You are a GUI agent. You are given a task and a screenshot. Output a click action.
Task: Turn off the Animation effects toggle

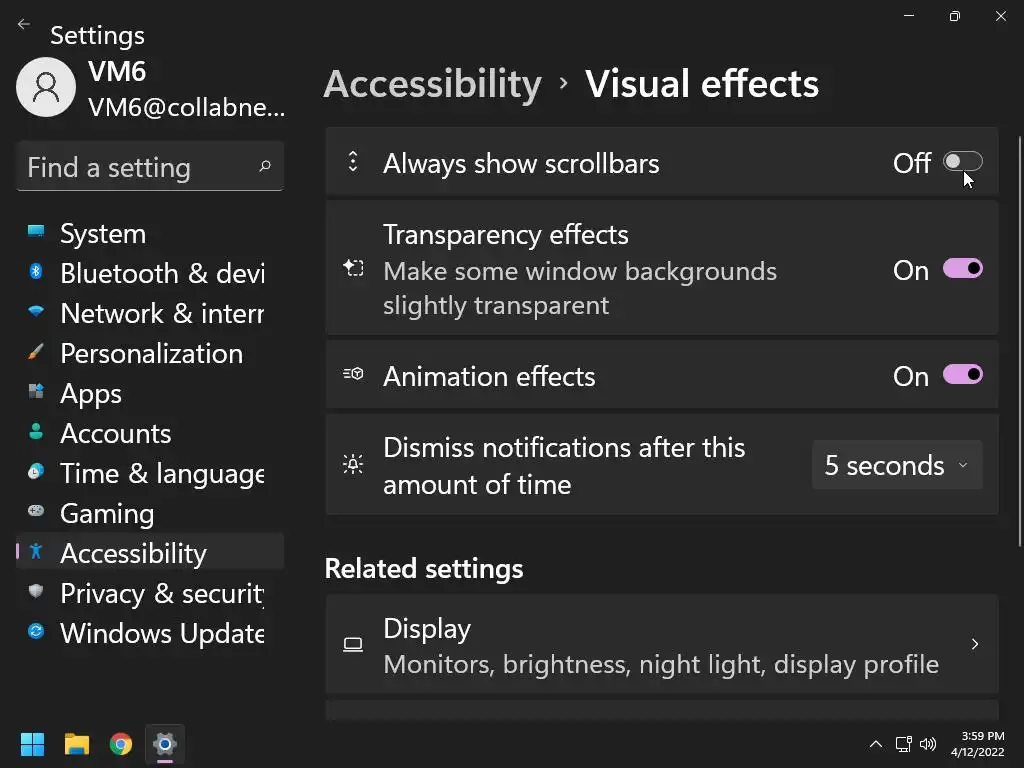click(x=962, y=375)
